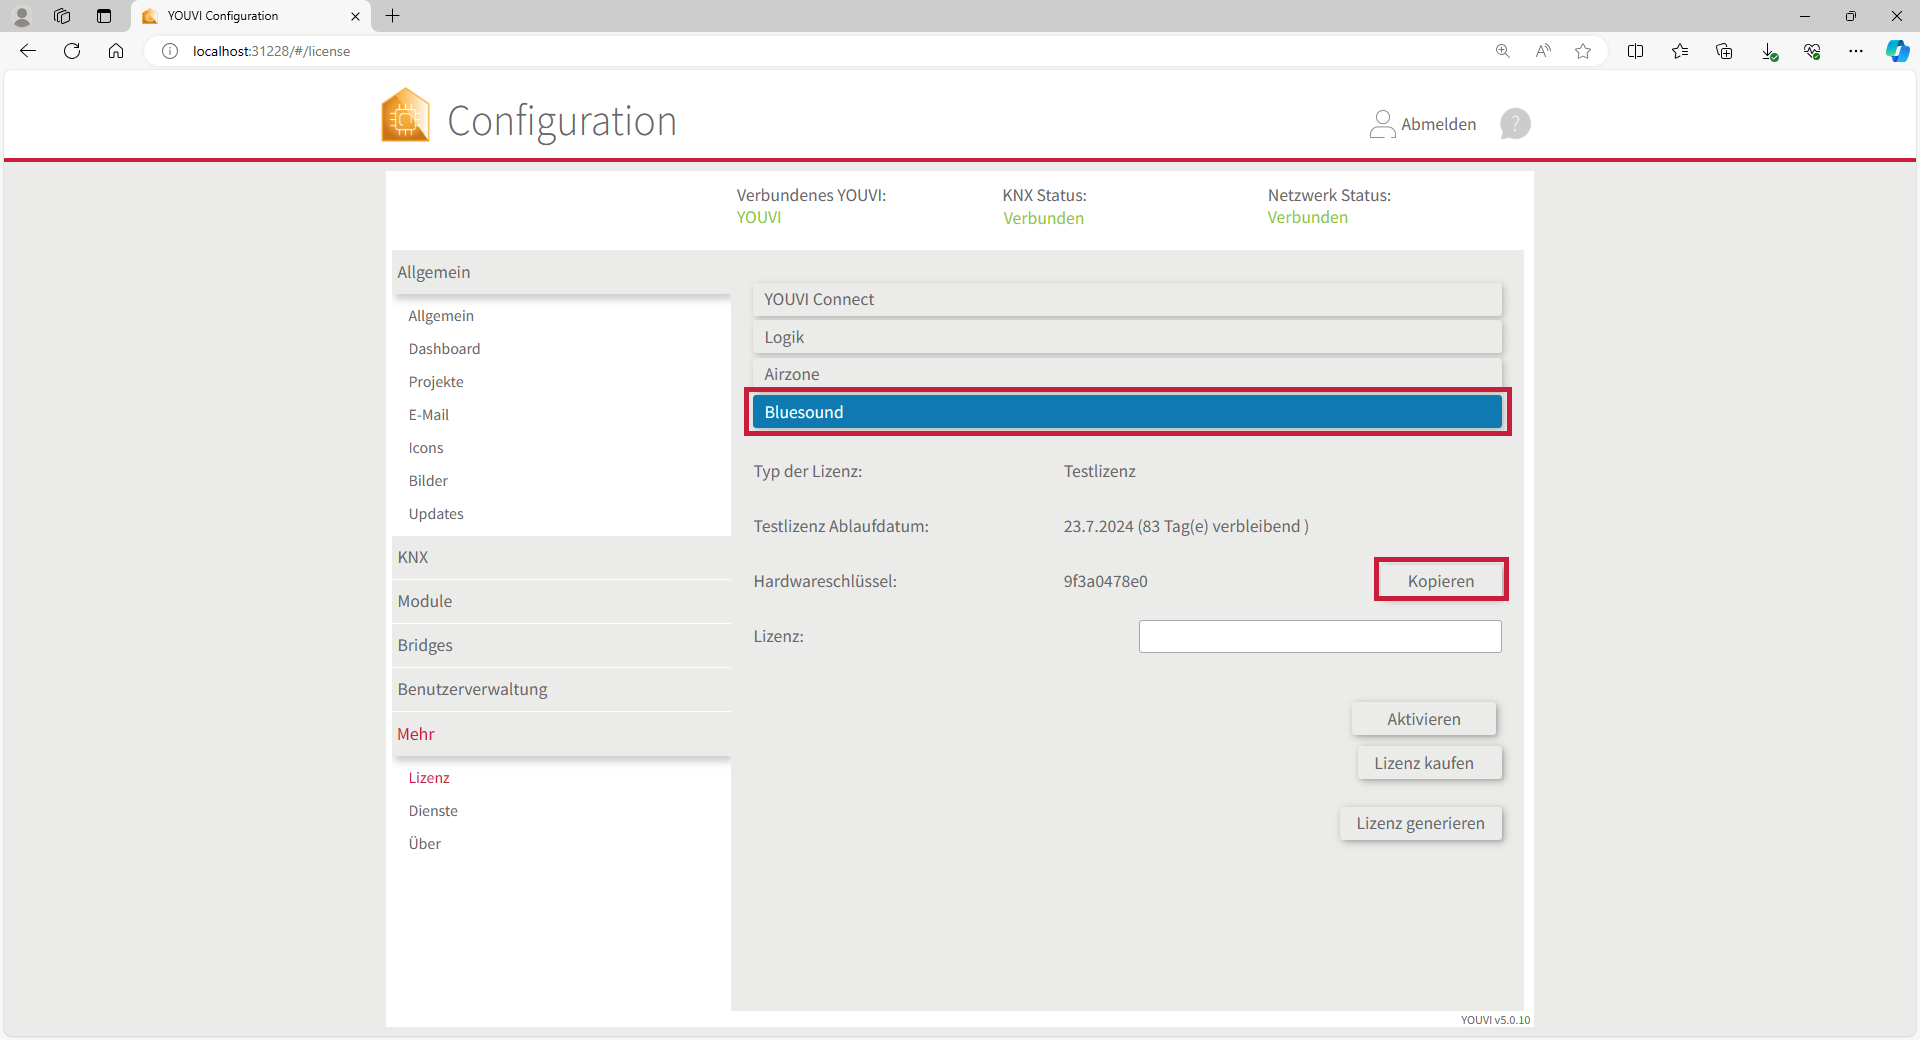Click the browser zoom magnifier icon

point(1502,51)
